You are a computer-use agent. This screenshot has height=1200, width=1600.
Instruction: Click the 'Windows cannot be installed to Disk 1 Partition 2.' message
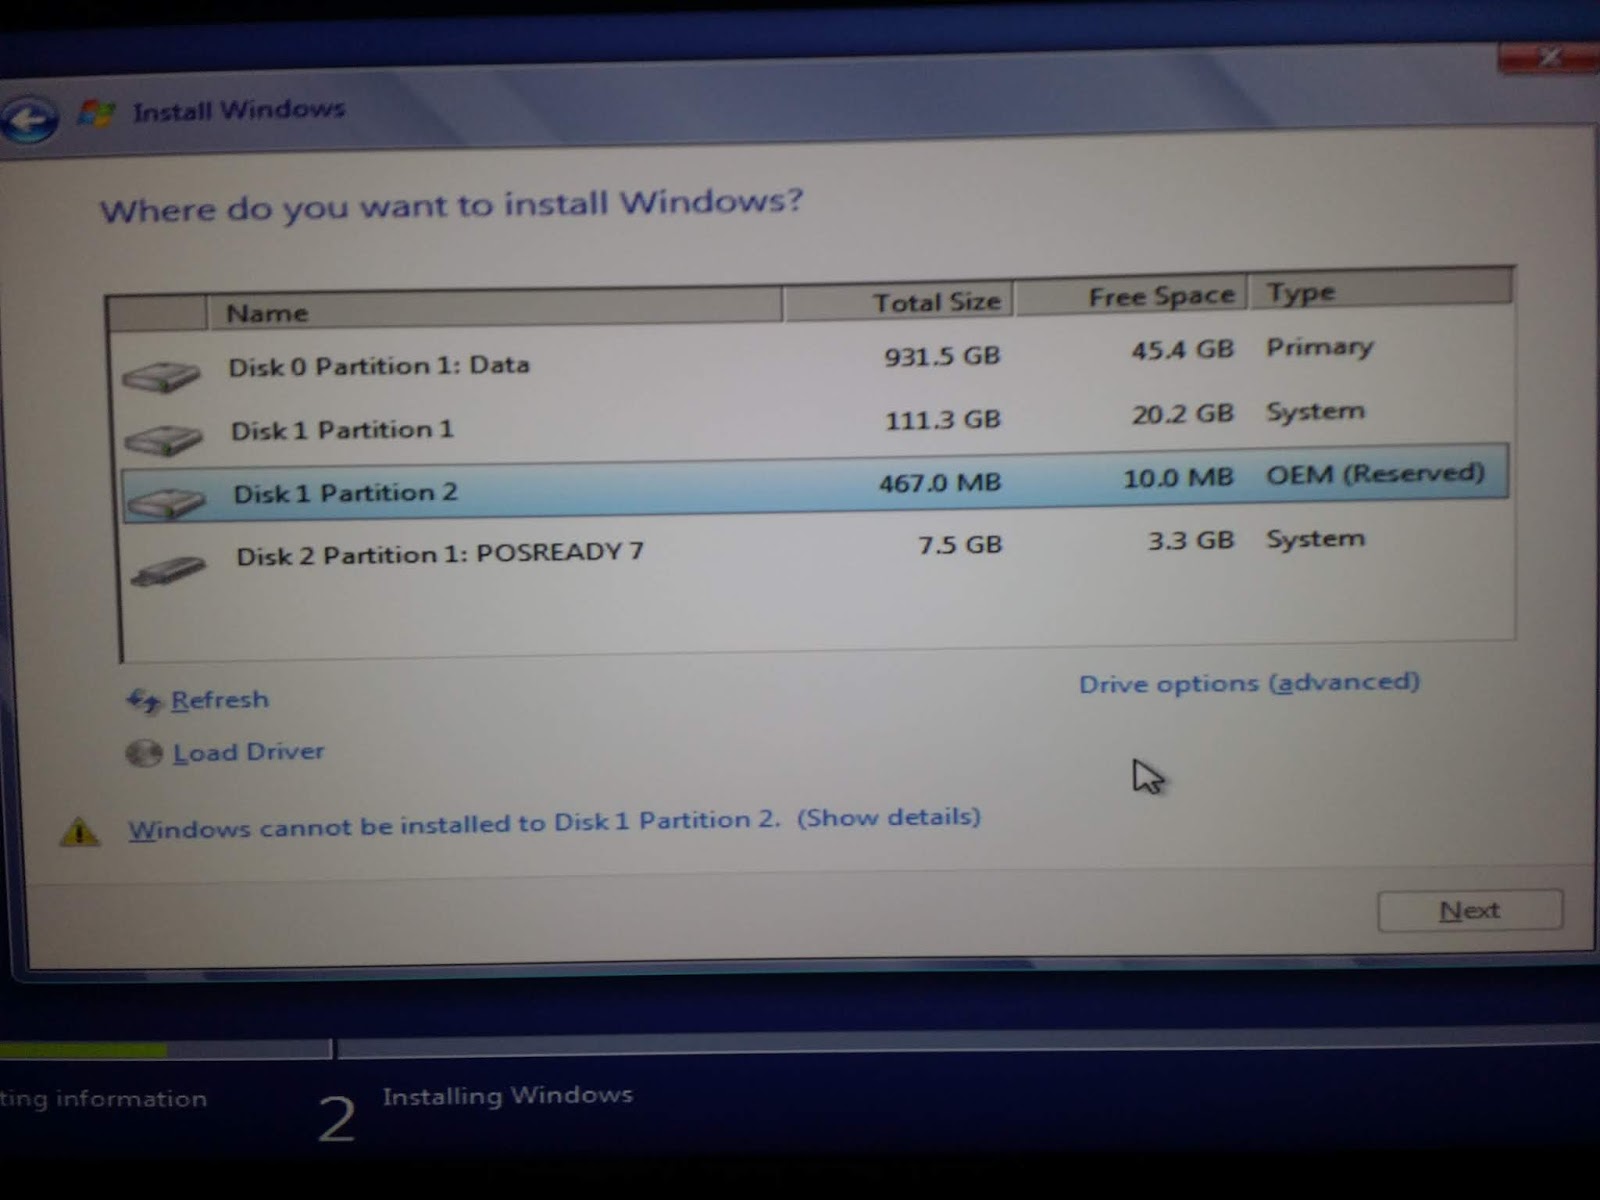pyautogui.click(x=454, y=825)
